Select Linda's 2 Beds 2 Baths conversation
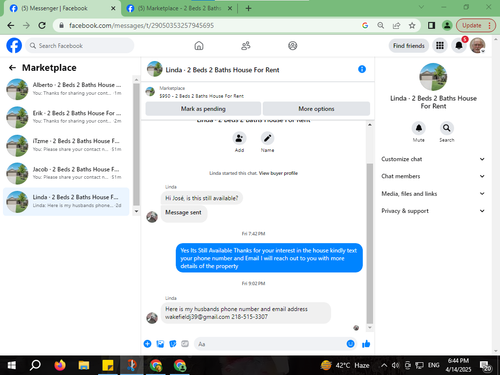The height and width of the screenshot is (375, 500). pos(66,201)
